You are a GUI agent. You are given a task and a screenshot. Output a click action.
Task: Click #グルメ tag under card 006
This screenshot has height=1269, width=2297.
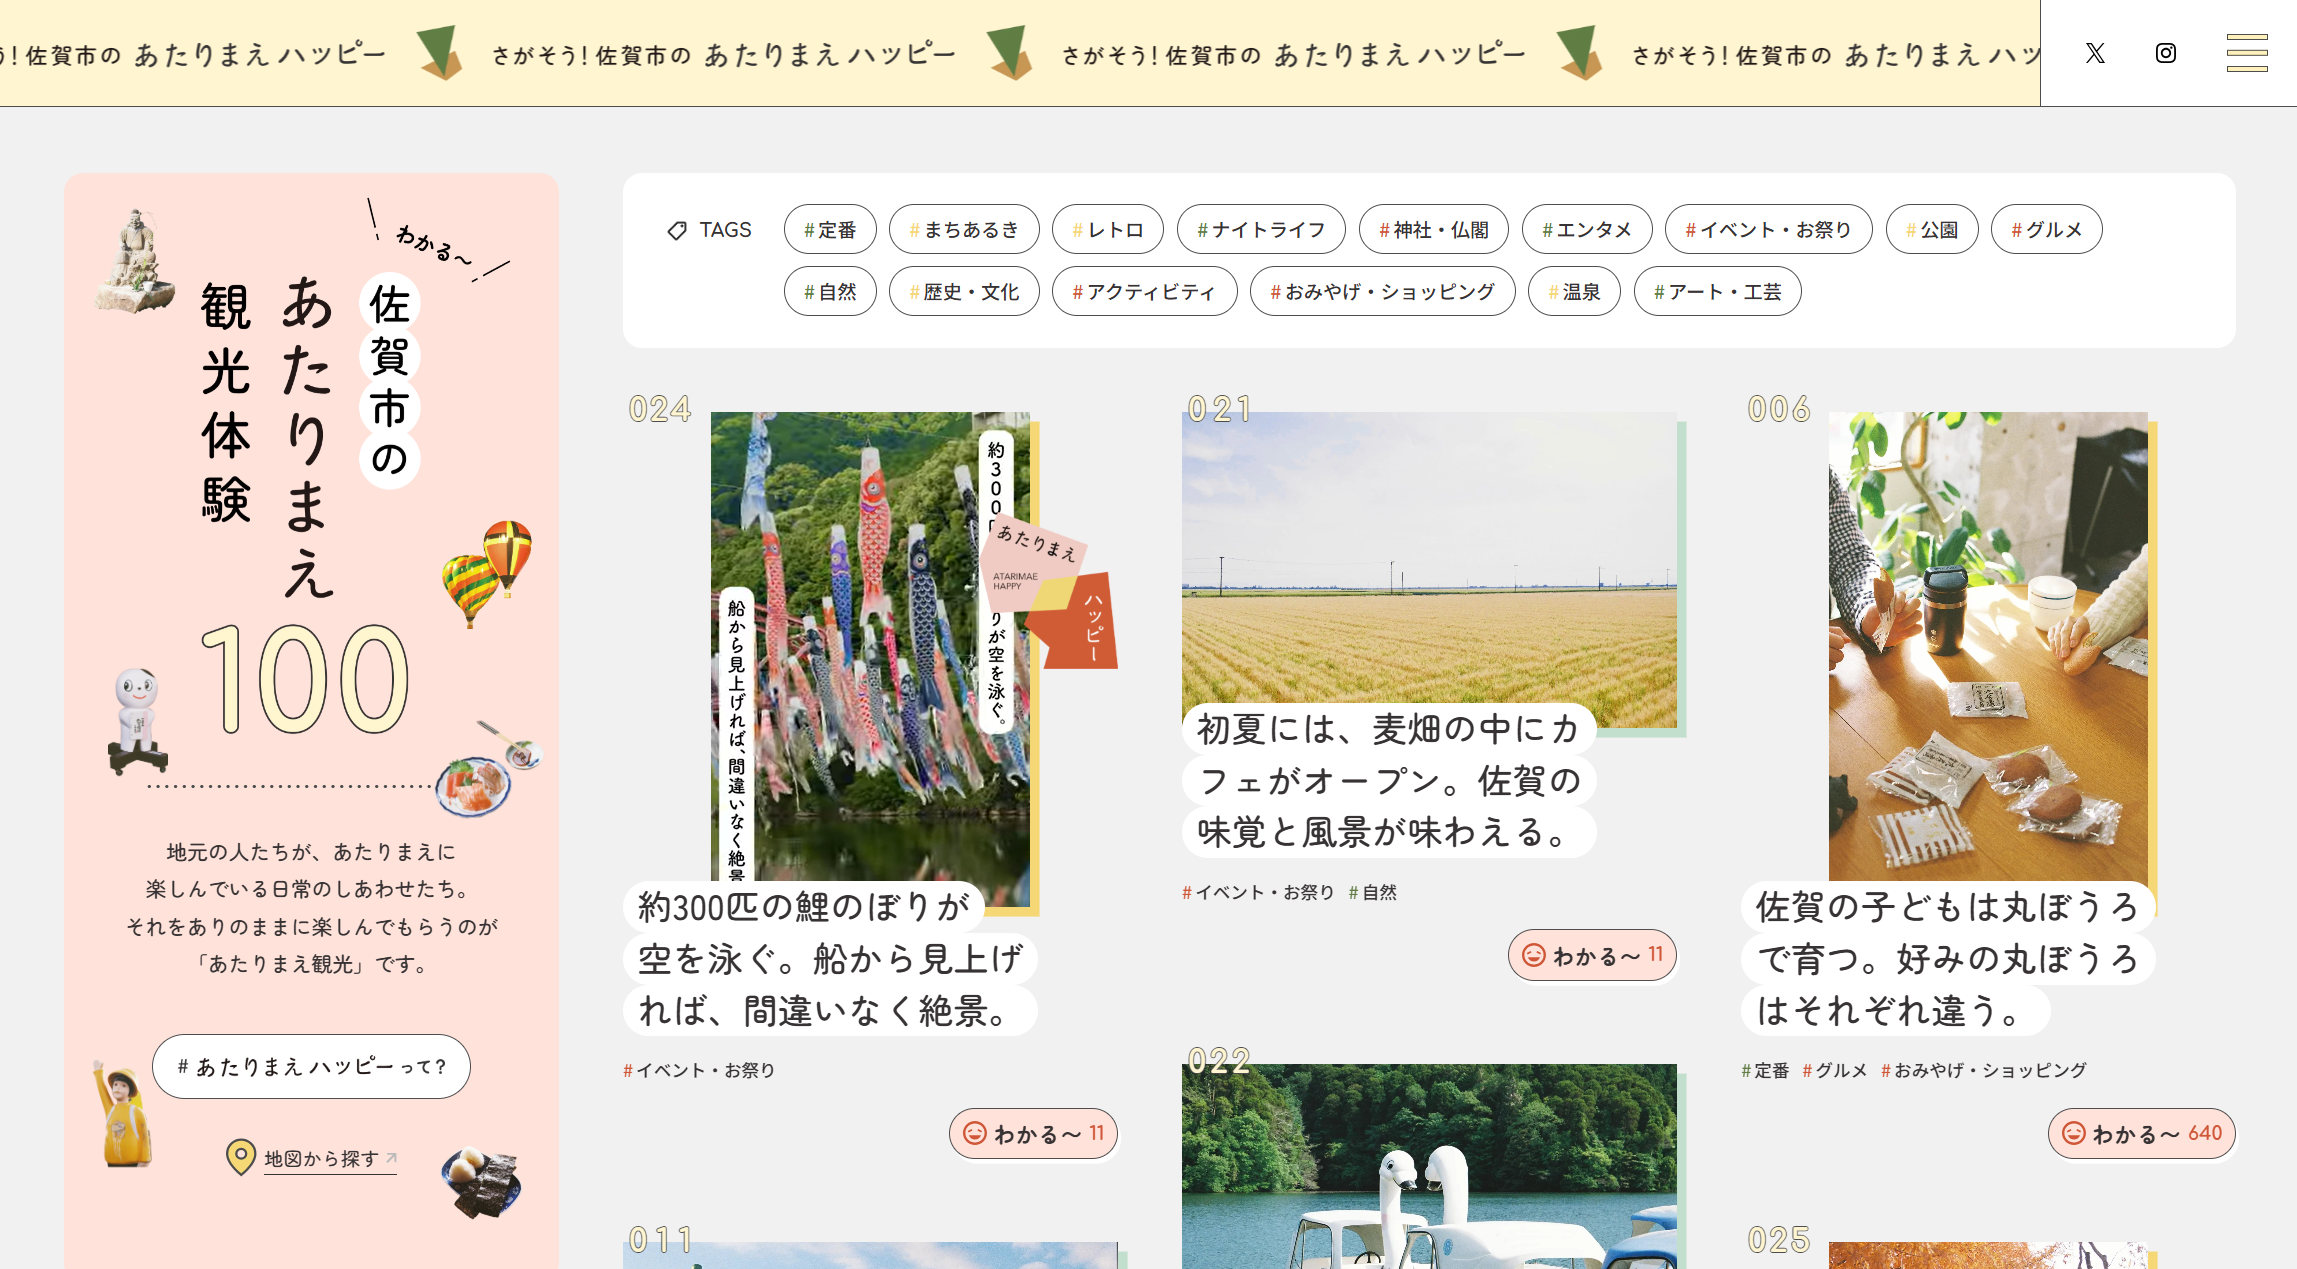[x=1835, y=1070]
